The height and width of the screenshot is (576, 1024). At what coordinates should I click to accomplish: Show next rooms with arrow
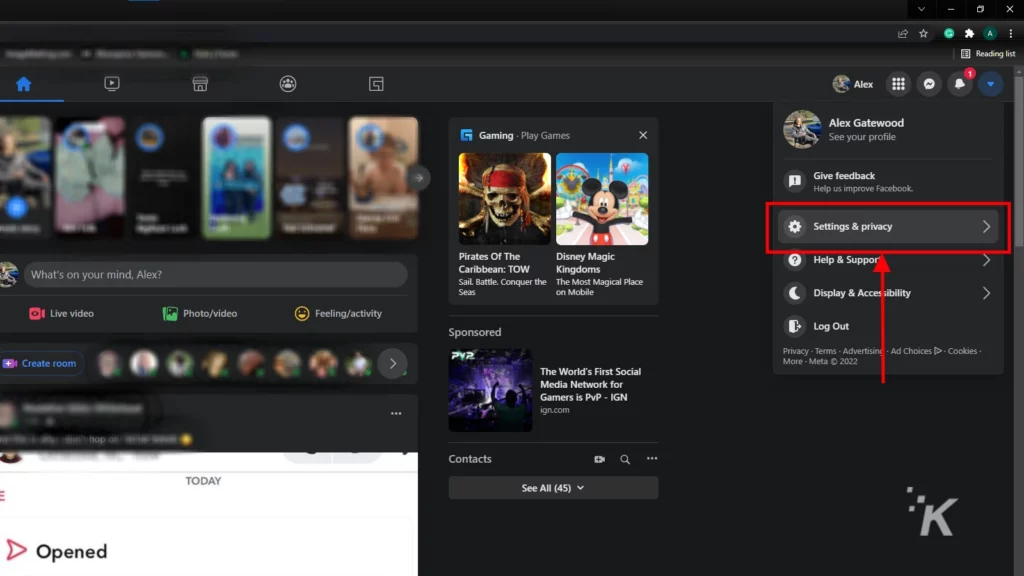click(x=392, y=363)
